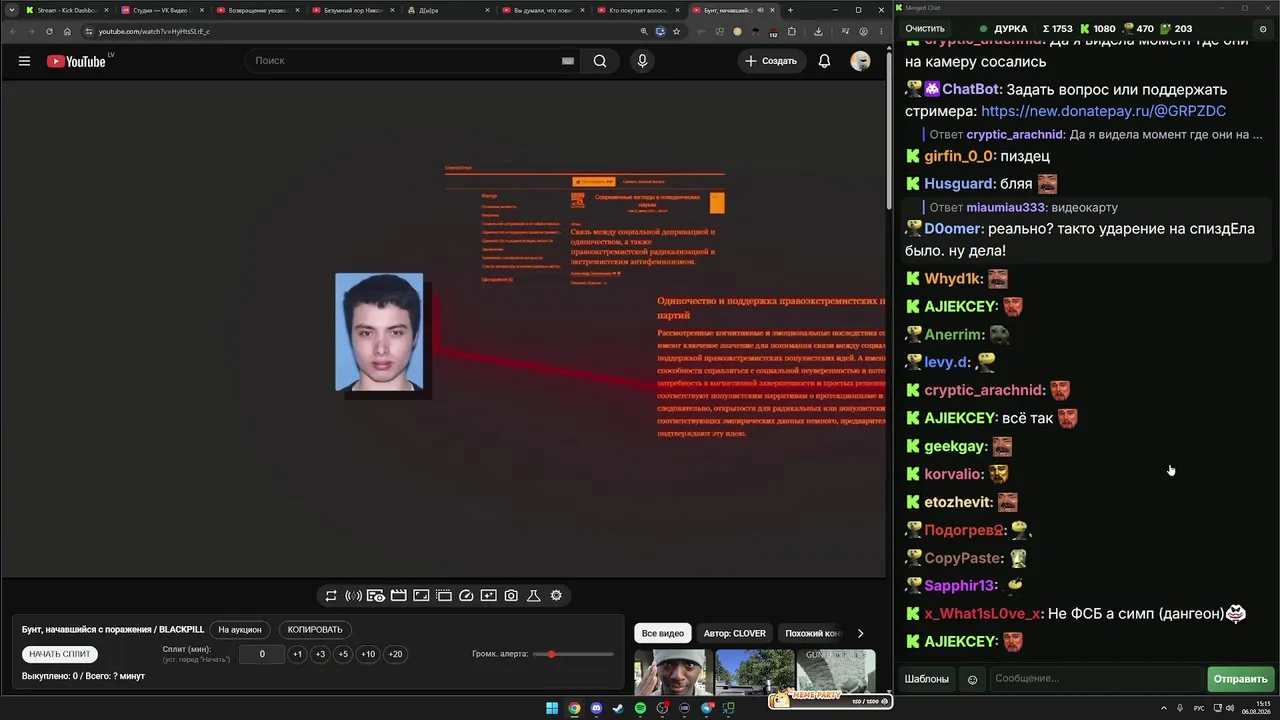Click the clapperboard icon in the player toolbar
The height and width of the screenshot is (720, 1280).
point(398,596)
